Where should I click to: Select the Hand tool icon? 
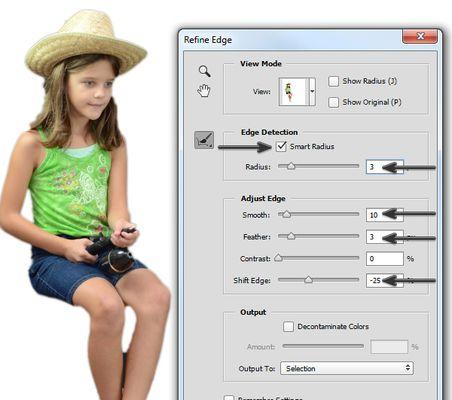(204, 90)
